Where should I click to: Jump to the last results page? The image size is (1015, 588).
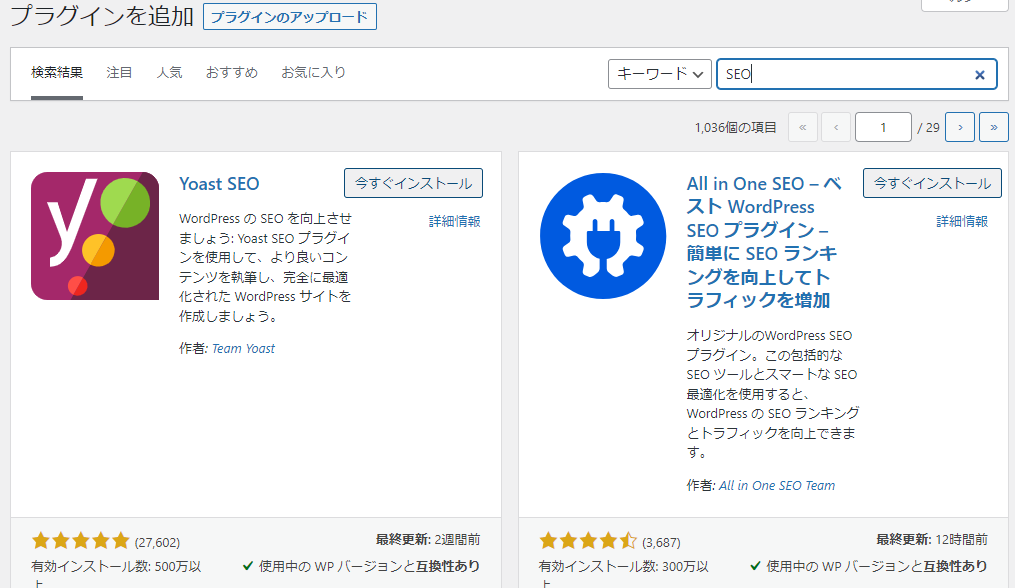(x=994, y=127)
